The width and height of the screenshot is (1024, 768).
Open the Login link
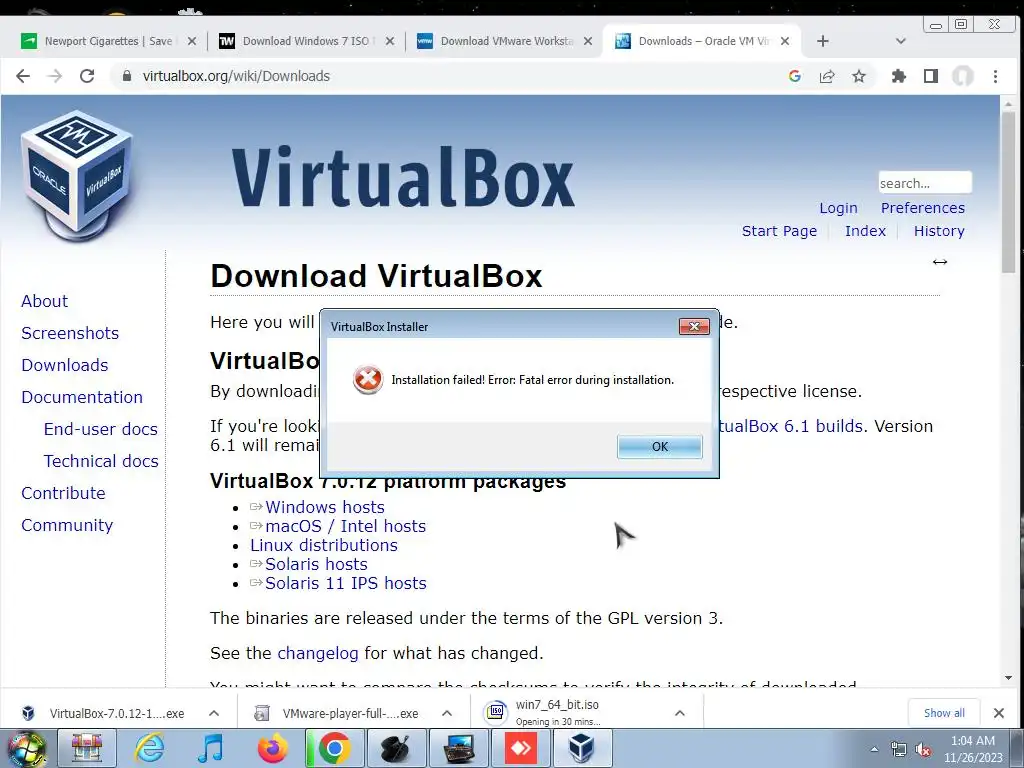[x=839, y=208]
